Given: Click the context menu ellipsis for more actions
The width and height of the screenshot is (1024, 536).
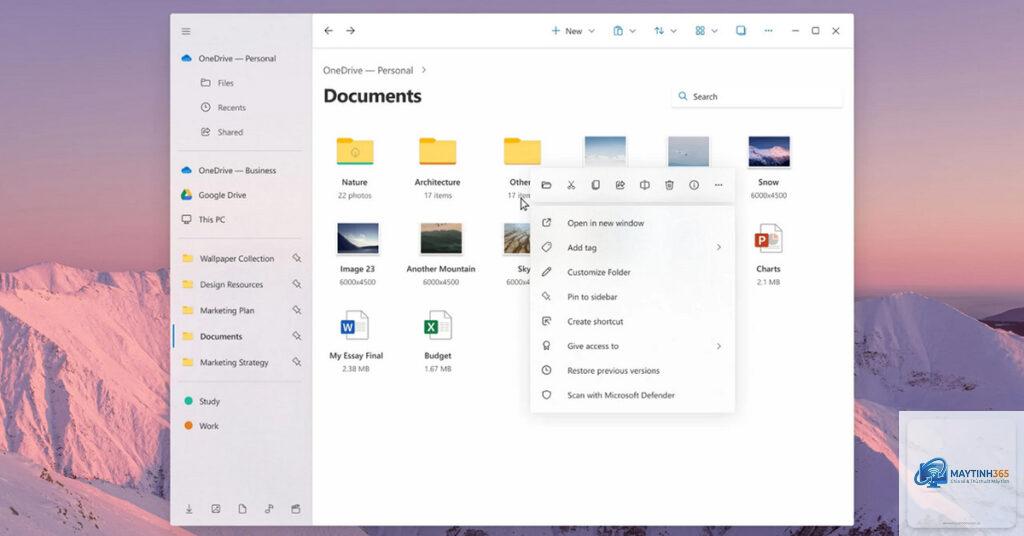Looking at the screenshot, I should (x=718, y=185).
